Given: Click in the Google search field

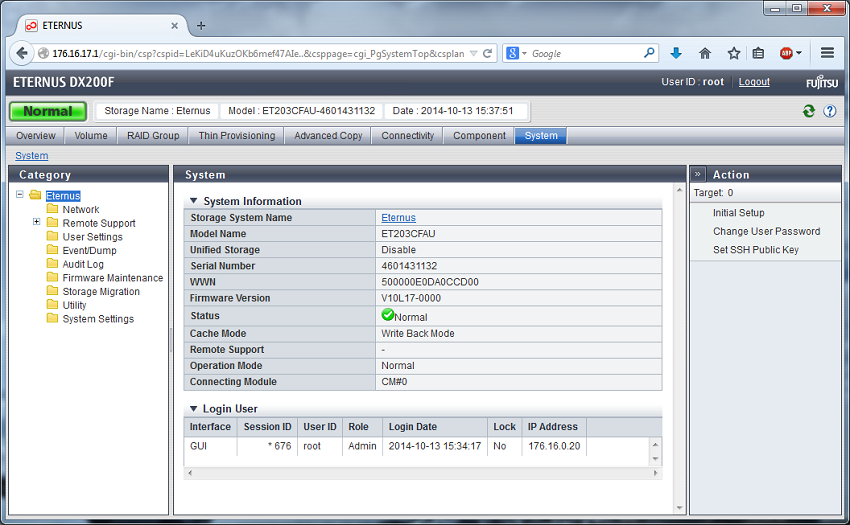Looking at the screenshot, I should click(x=585, y=53).
